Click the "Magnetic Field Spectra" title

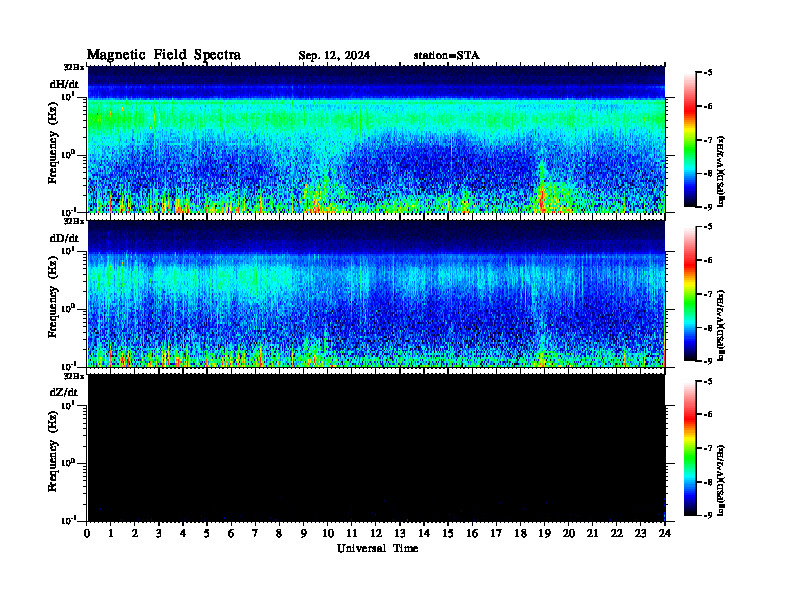[x=164, y=55]
